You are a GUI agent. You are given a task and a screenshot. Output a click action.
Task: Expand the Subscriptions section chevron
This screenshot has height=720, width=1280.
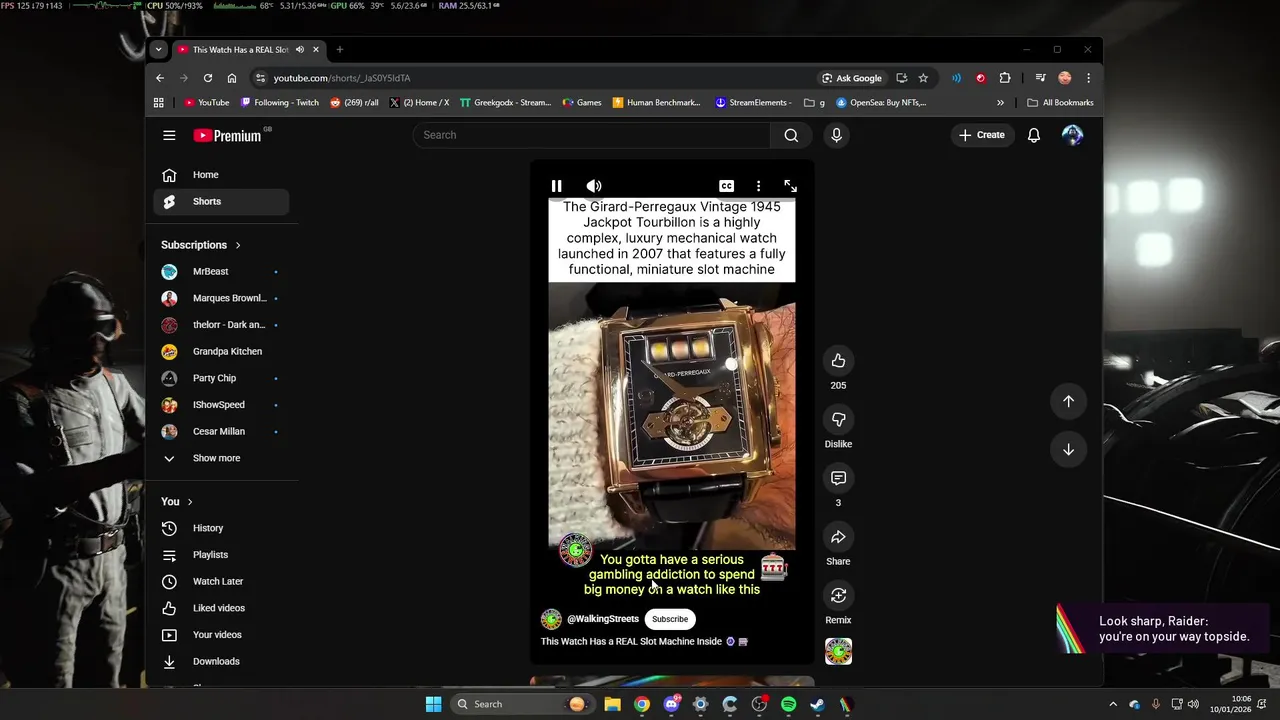(238, 245)
